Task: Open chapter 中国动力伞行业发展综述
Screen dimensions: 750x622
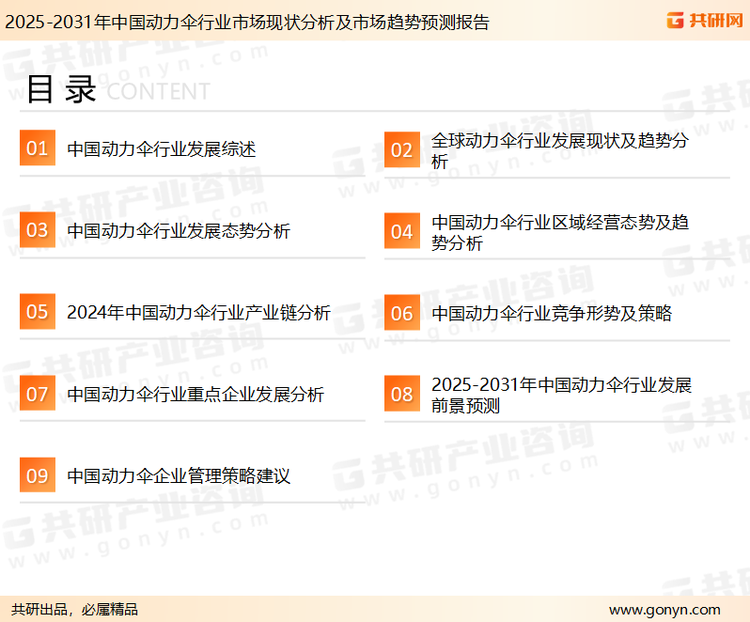Action: point(162,149)
